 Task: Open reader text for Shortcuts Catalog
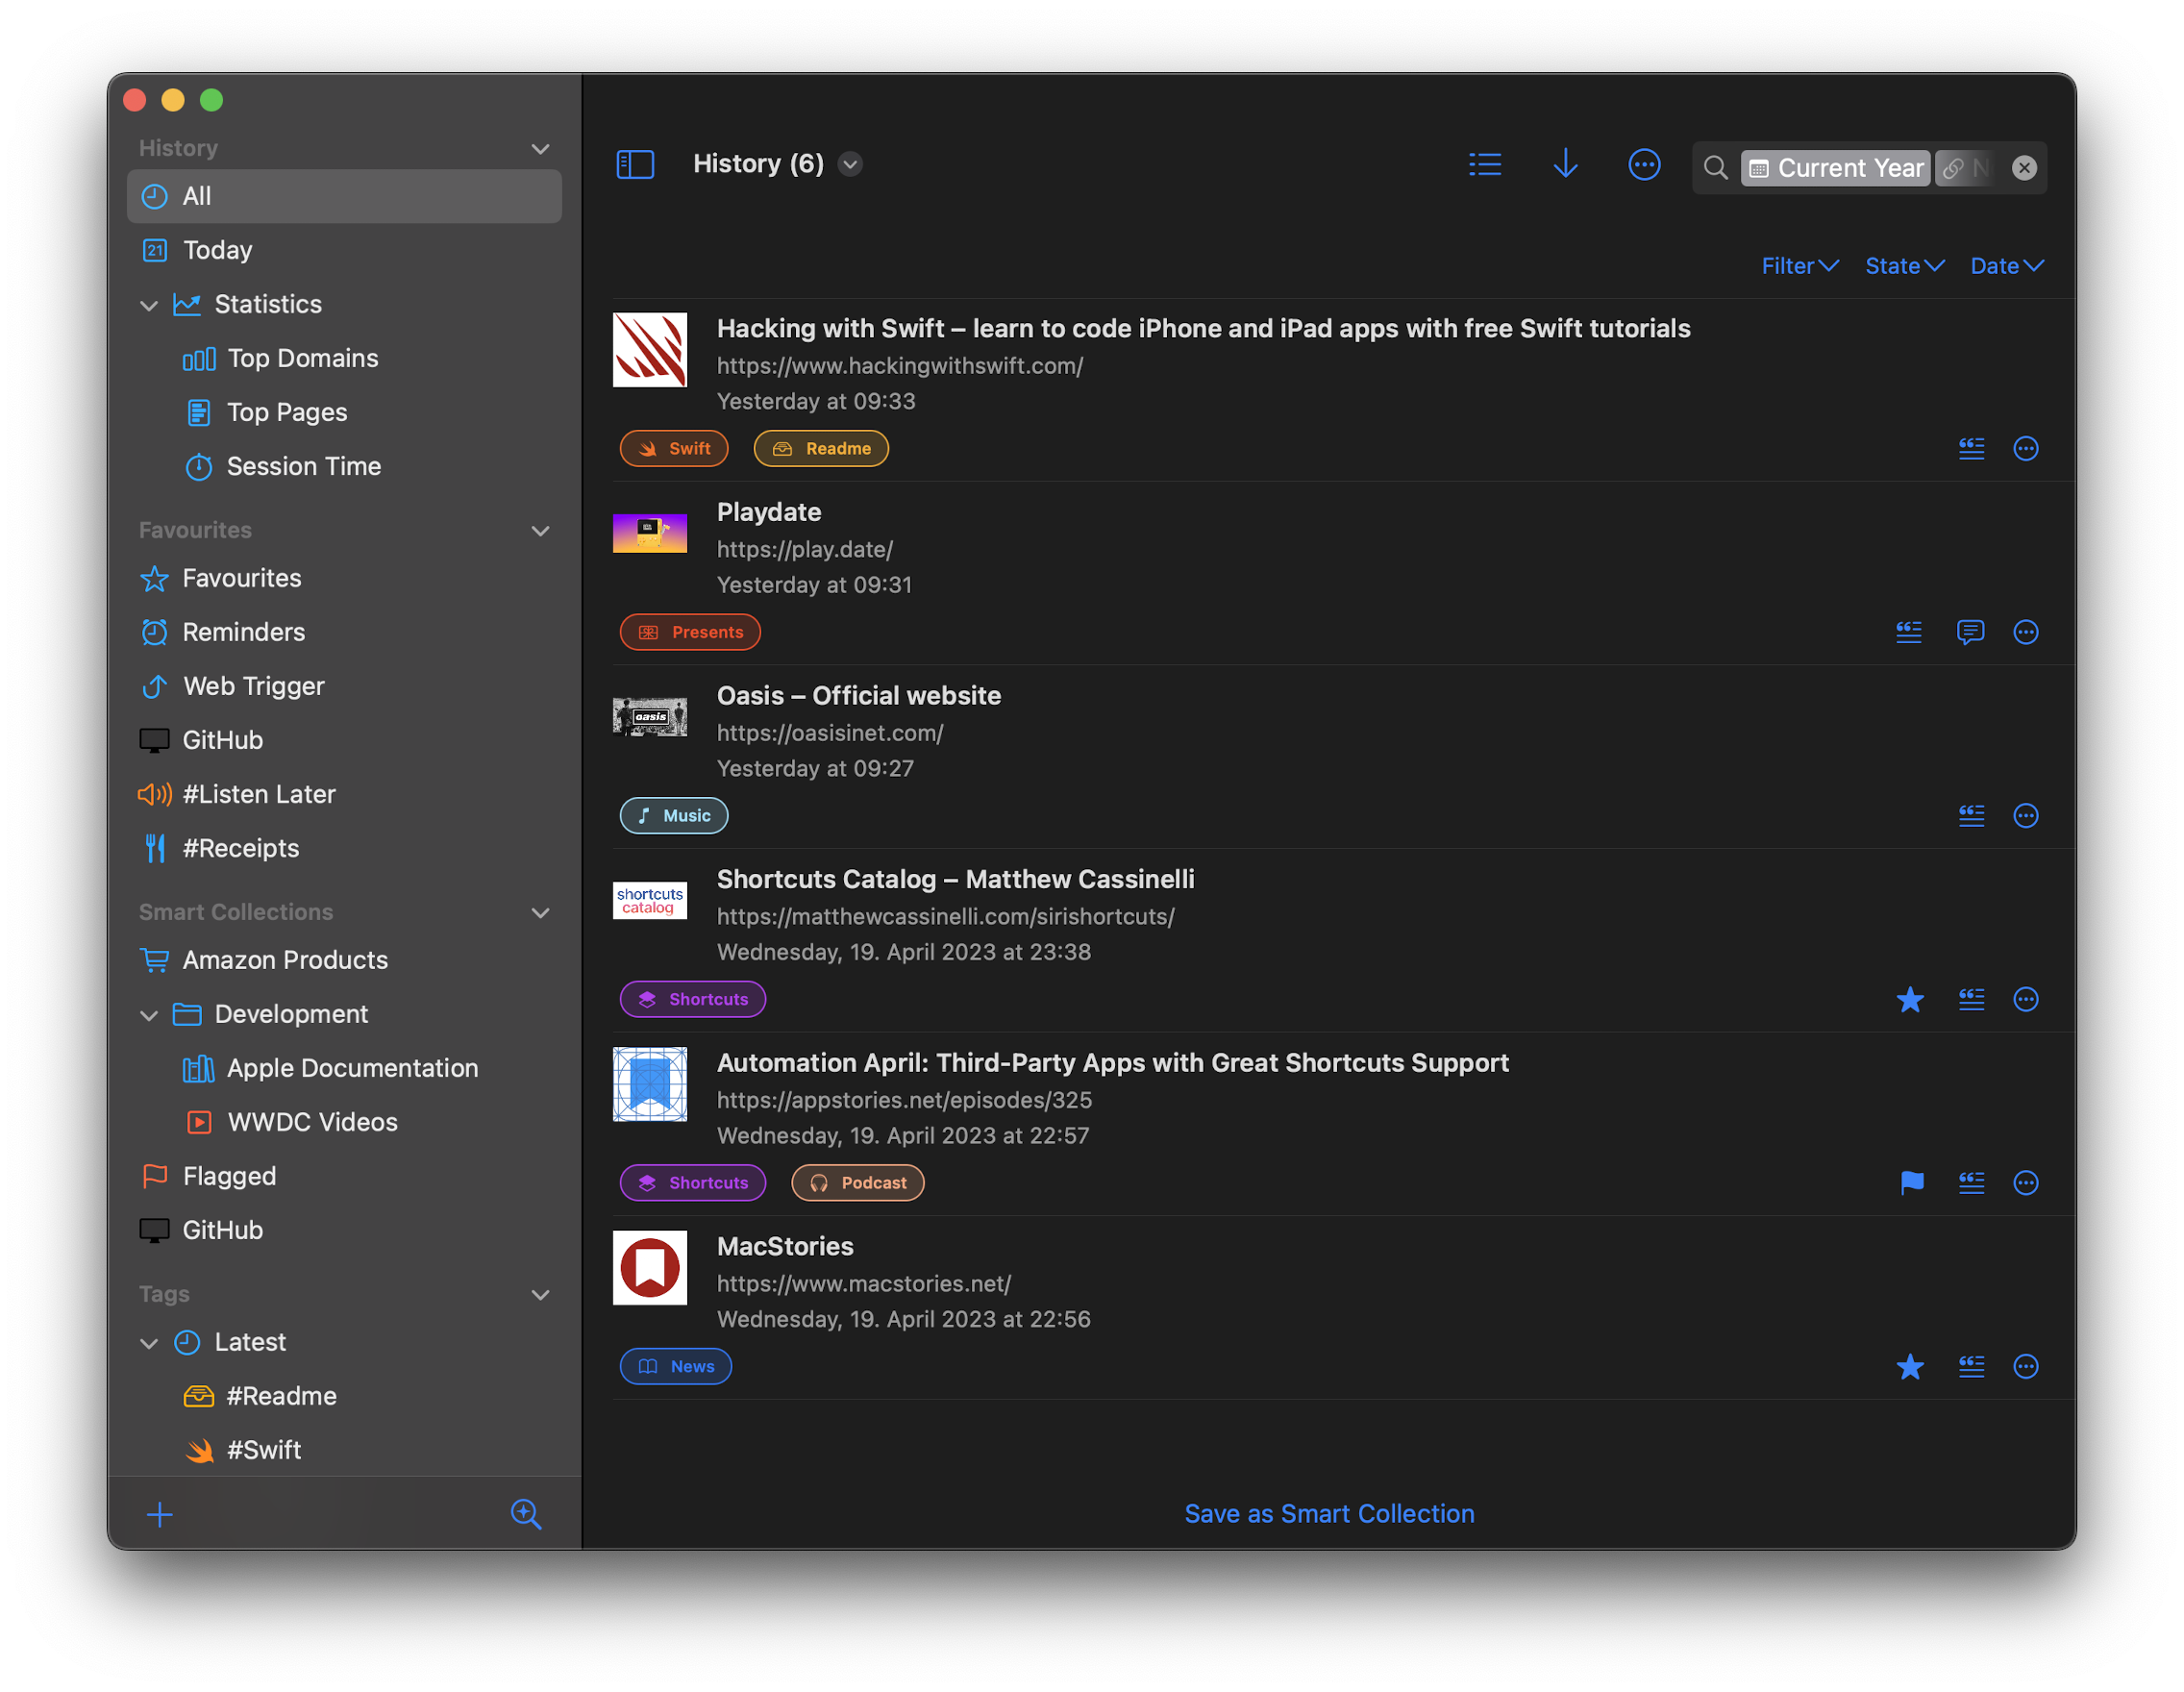click(x=1971, y=999)
